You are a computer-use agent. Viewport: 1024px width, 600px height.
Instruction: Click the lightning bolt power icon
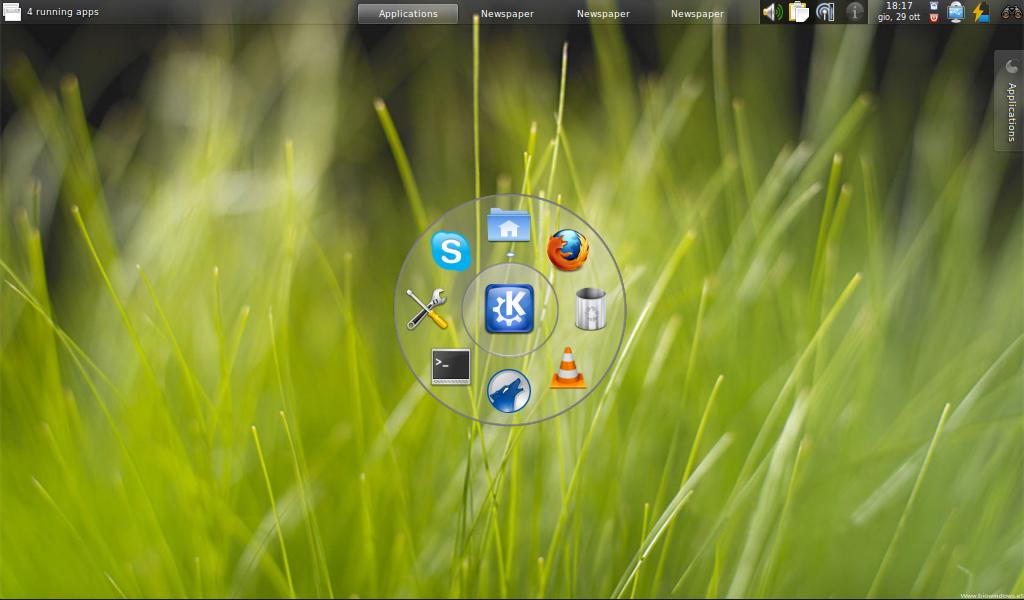click(980, 12)
